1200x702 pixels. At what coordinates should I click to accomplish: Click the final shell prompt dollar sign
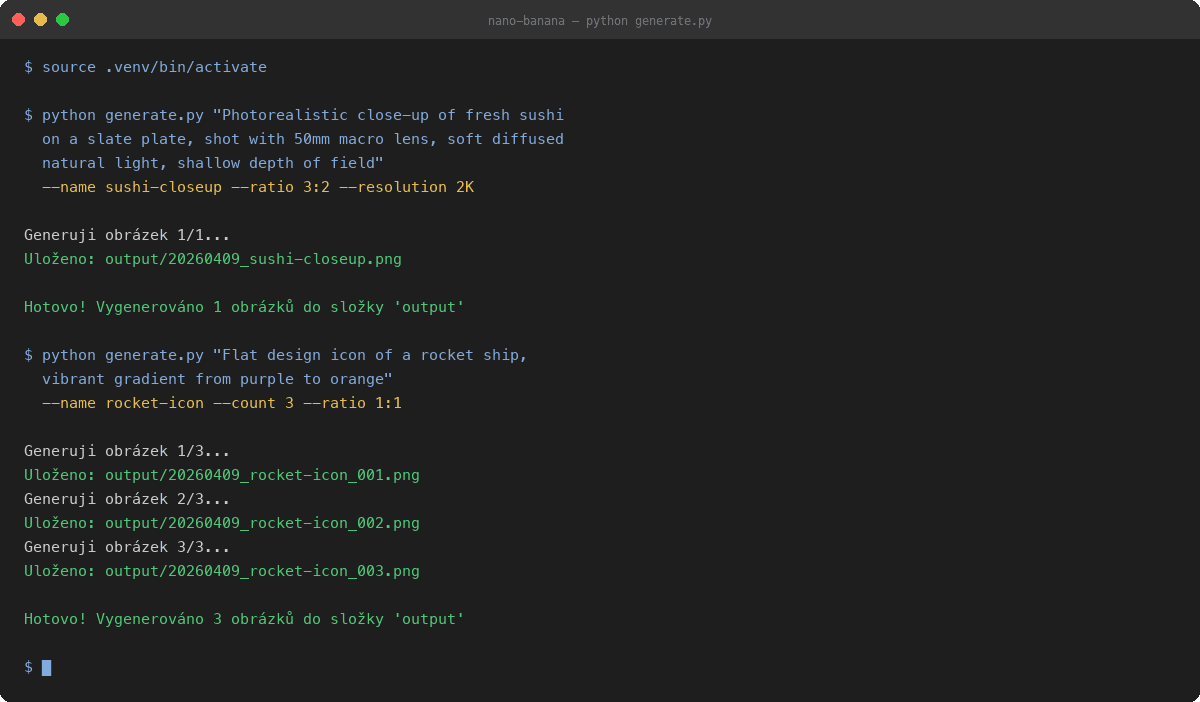pos(27,666)
